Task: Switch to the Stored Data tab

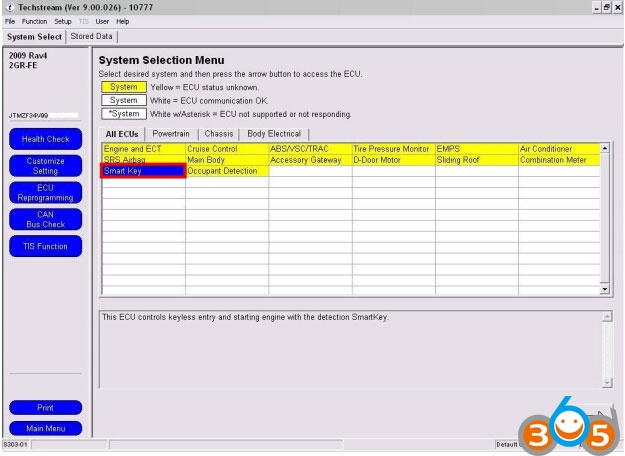Action: 91,36
